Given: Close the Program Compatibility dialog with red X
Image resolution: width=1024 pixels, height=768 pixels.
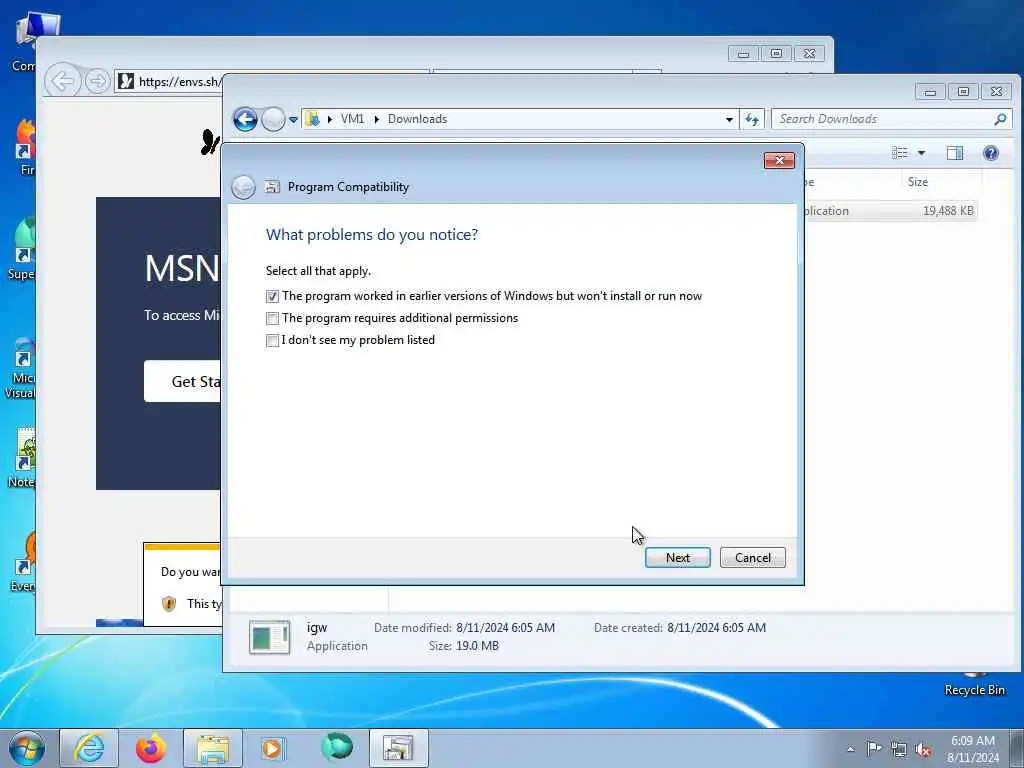Looking at the screenshot, I should pos(779,161).
